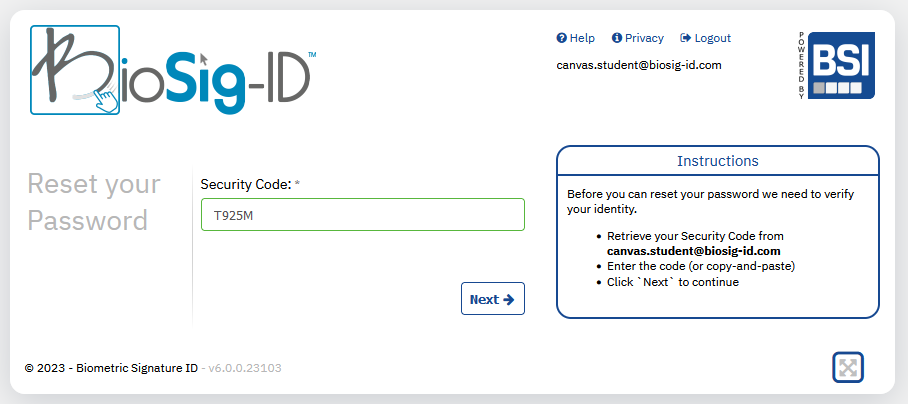Click the BSI logo badge
The width and height of the screenshot is (908, 404).
click(841, 65)
